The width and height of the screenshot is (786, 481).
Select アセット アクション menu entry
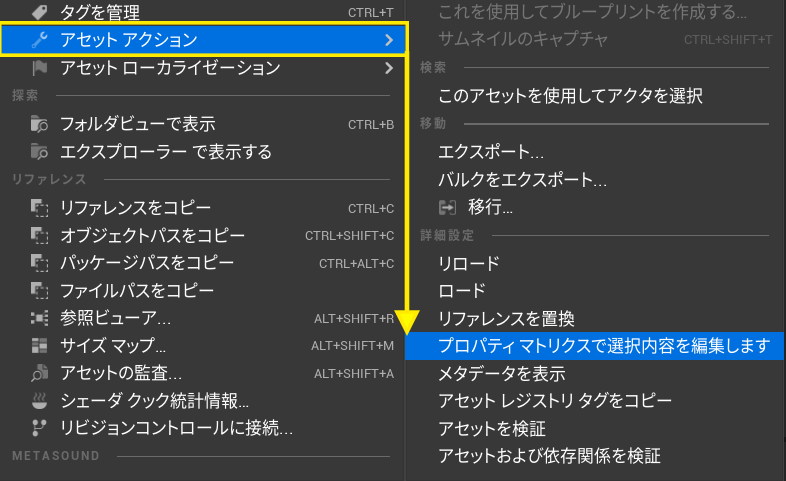(203, 40)
